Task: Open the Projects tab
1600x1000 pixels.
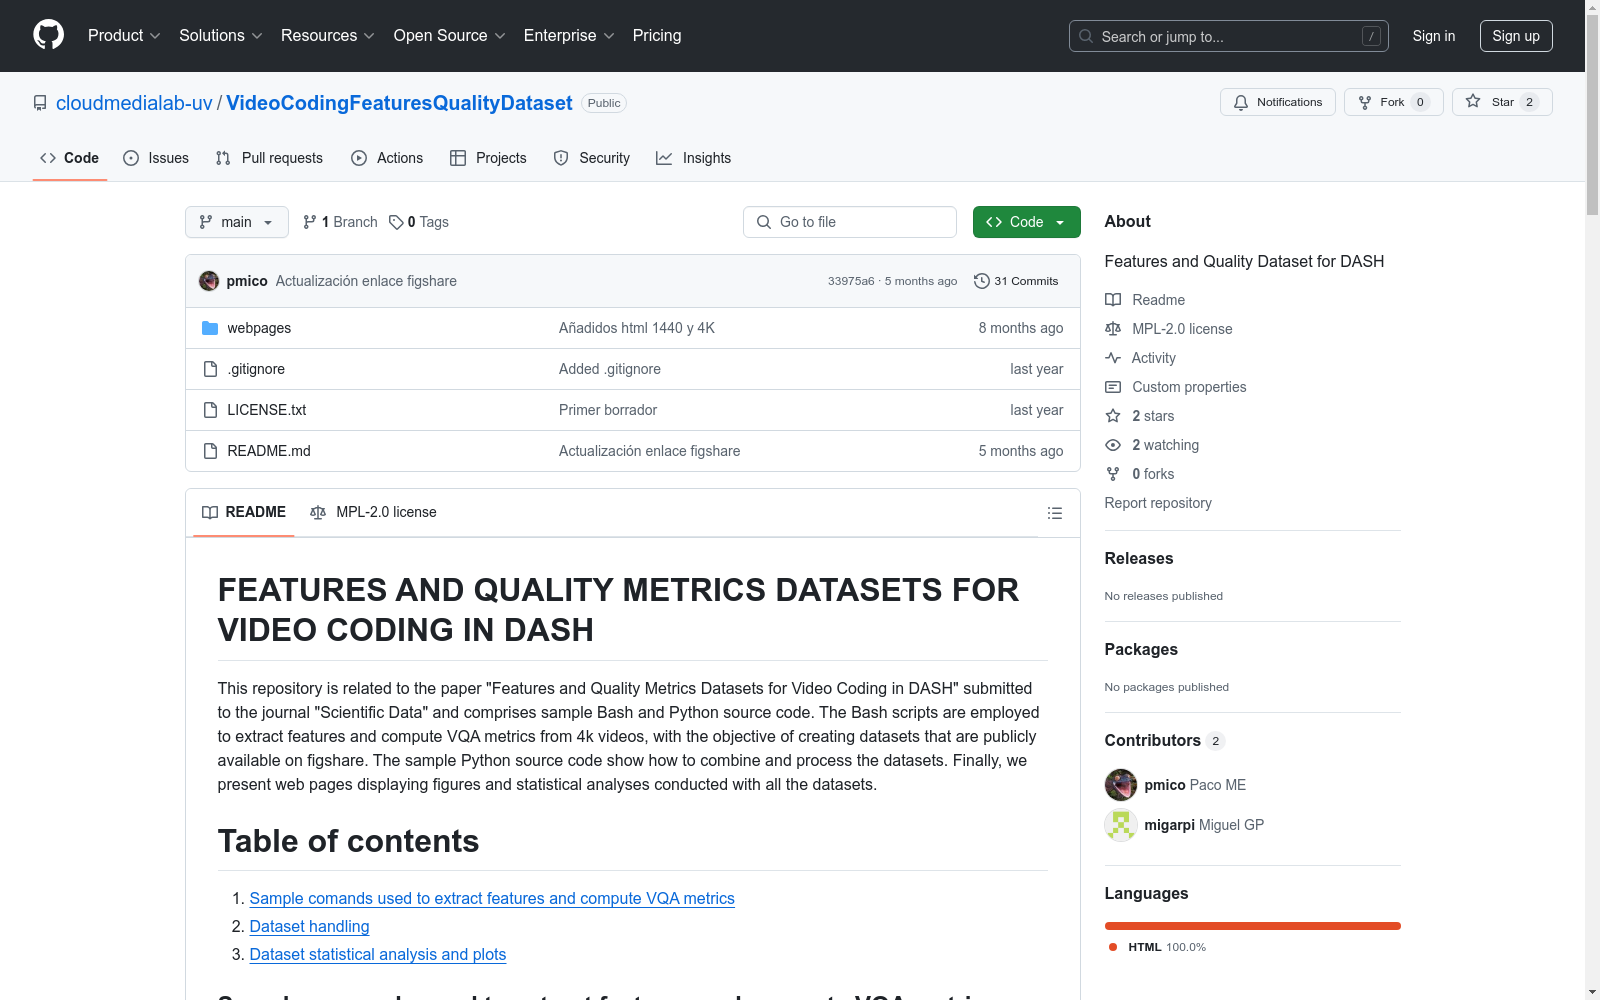Action: [488, 158]
